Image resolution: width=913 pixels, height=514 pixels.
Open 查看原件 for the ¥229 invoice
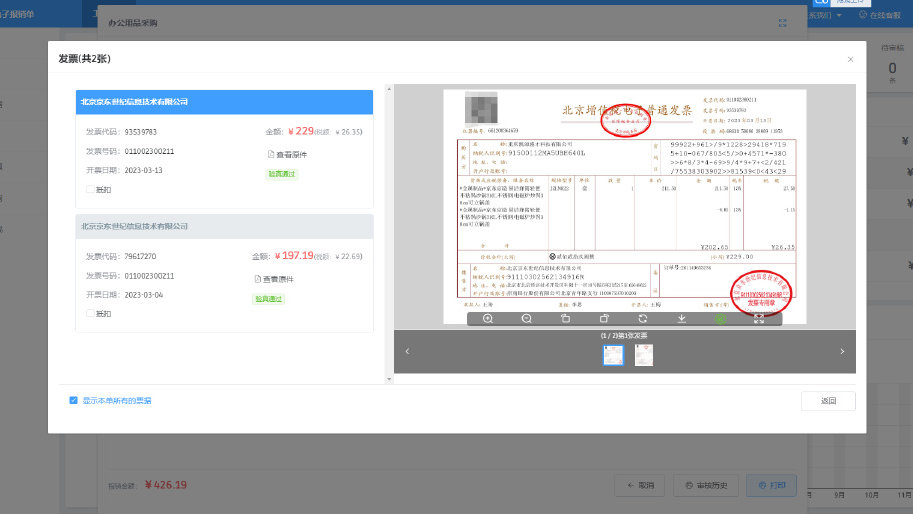click(287, 154)
